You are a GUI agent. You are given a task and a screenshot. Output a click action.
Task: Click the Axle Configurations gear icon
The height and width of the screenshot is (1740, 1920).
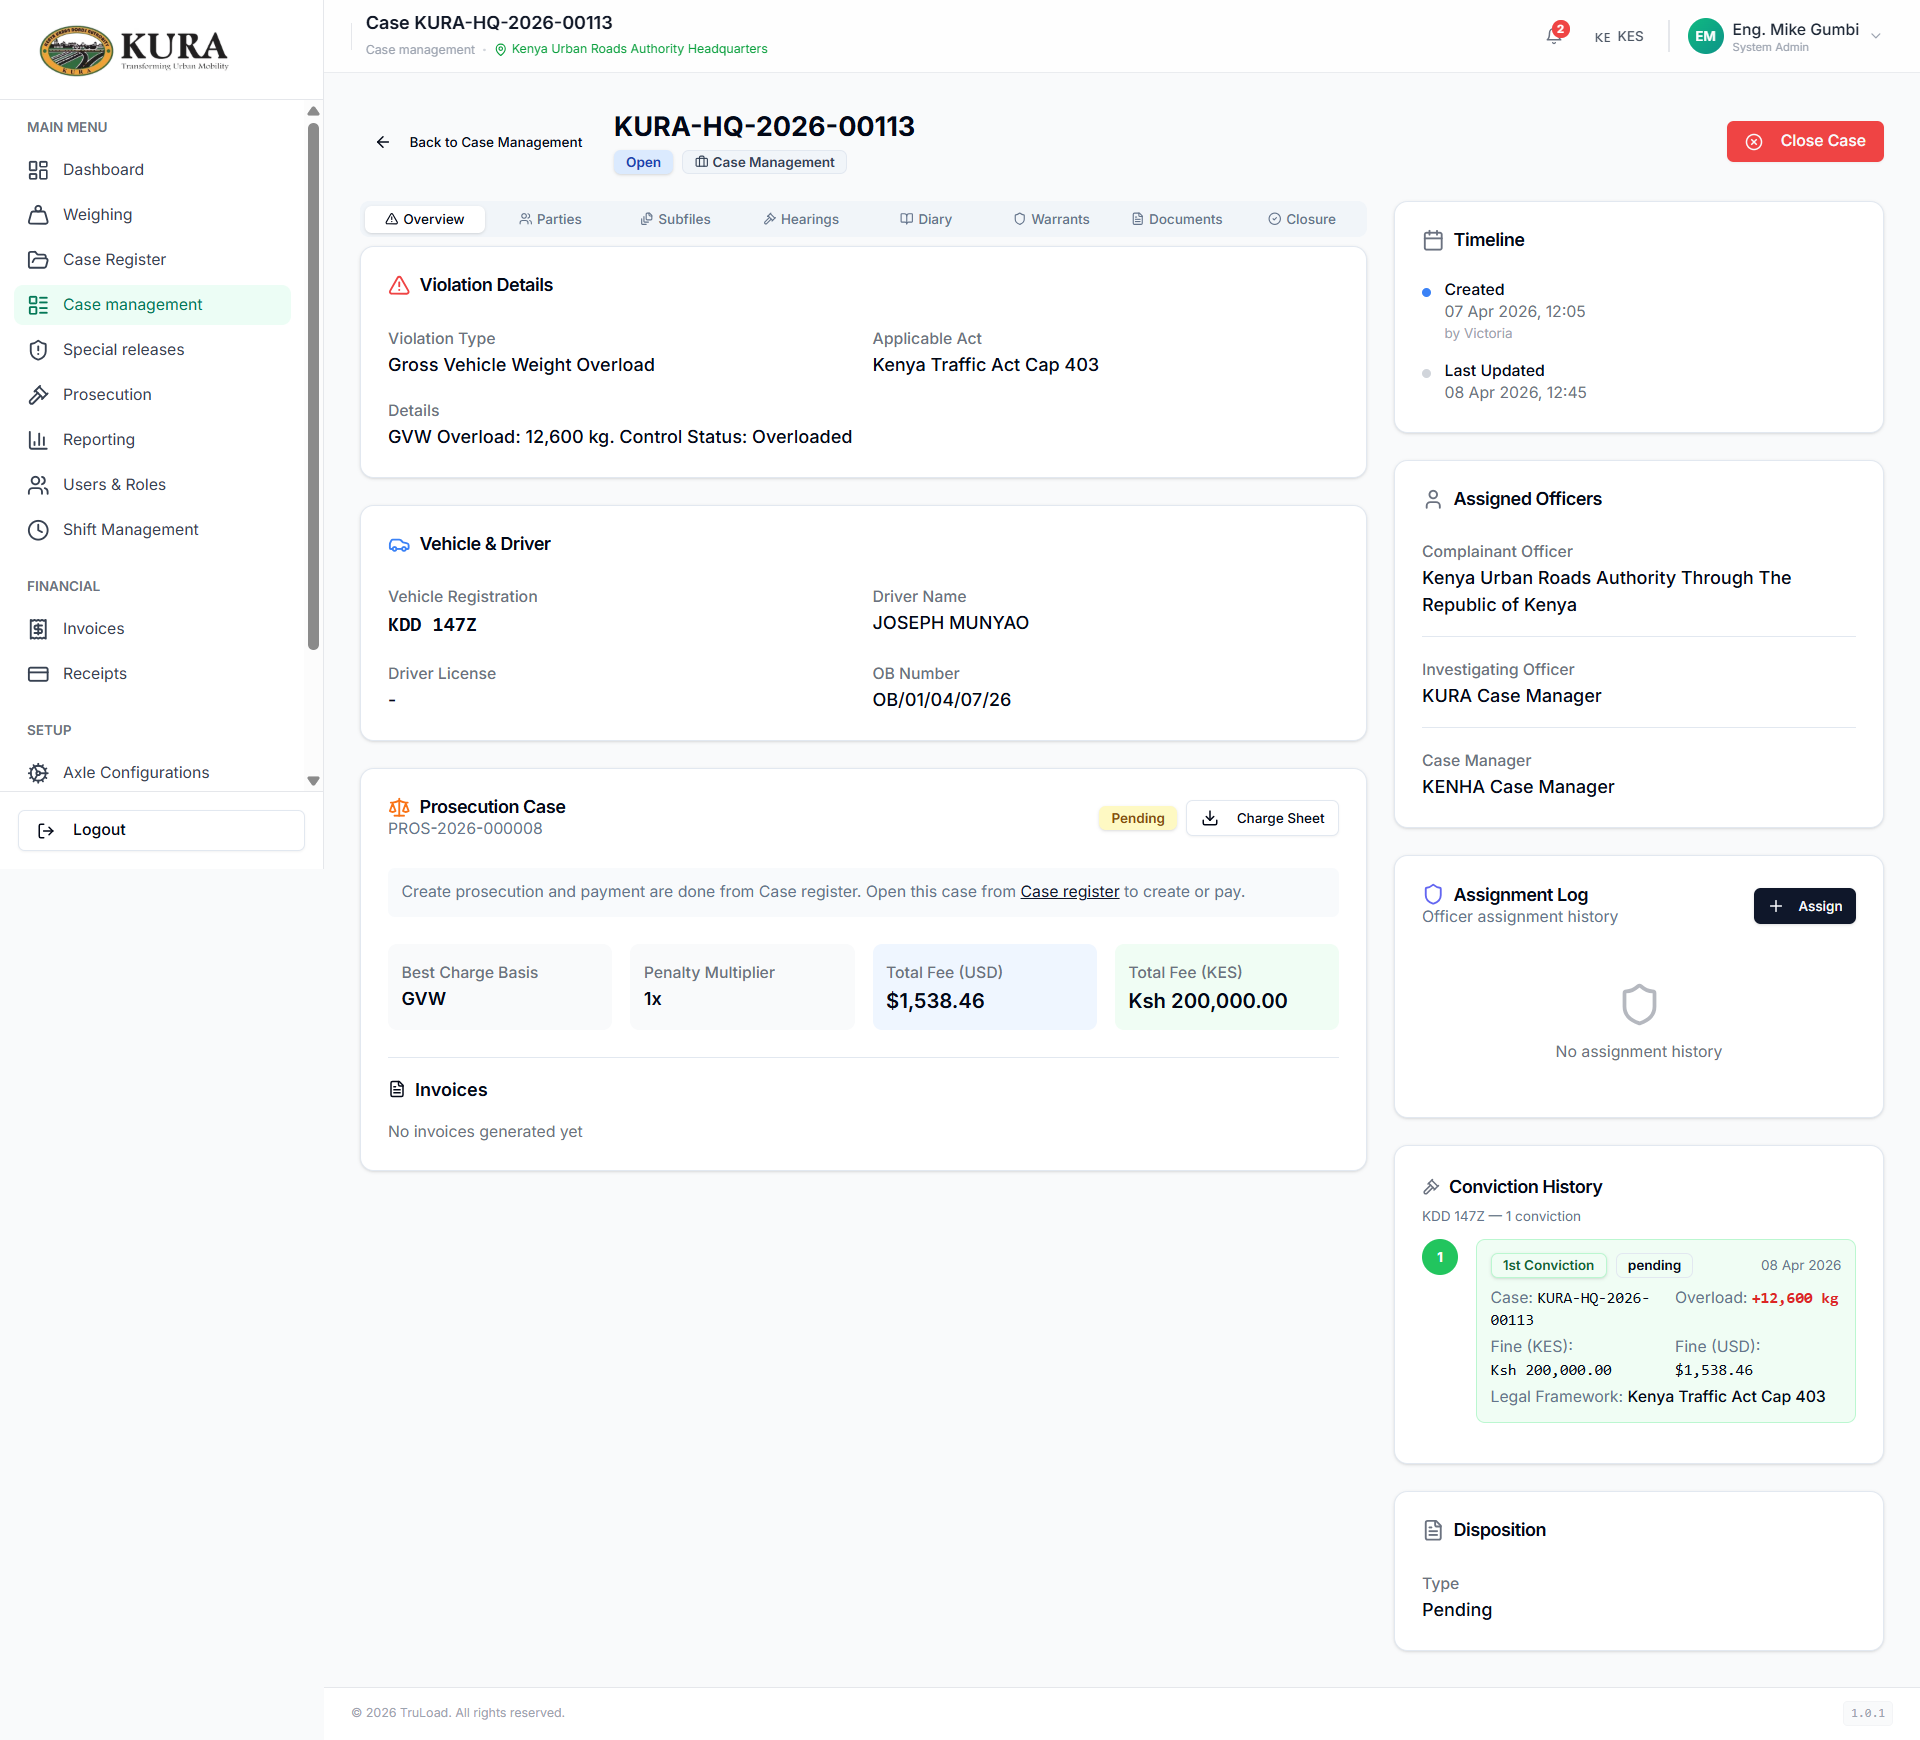point(38,773)
